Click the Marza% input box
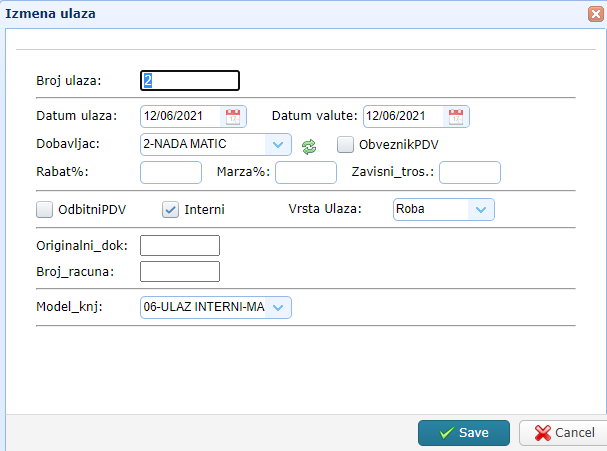Image resolution: width=607 pixels, height=451 pixels. pyautogui.click(x=305, y=172)
